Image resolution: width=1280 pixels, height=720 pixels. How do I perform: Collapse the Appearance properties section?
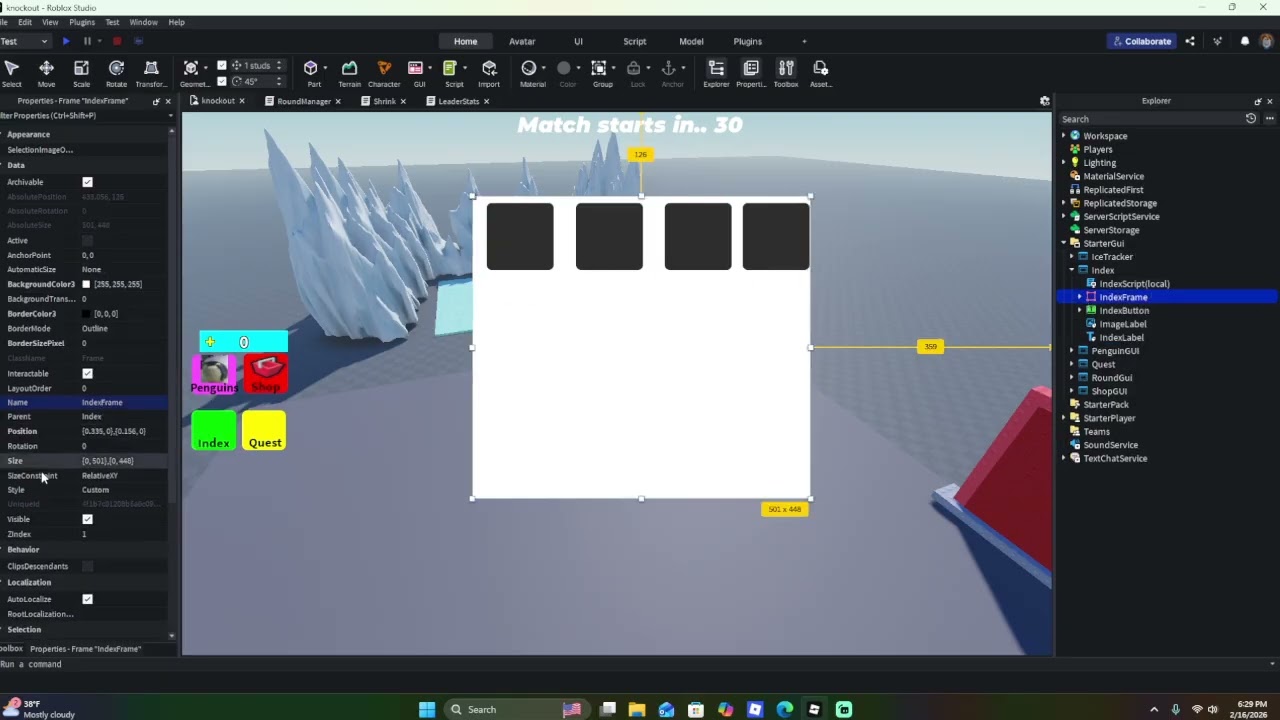click(3, 134)
